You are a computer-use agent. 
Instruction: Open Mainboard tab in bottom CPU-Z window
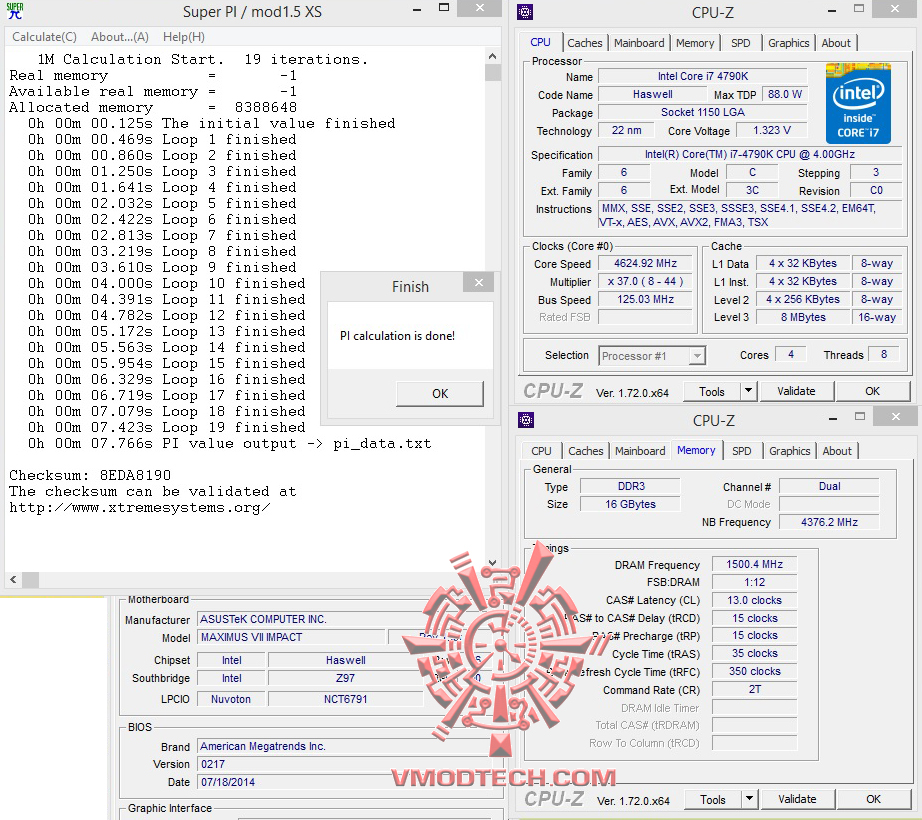point(640,451)
